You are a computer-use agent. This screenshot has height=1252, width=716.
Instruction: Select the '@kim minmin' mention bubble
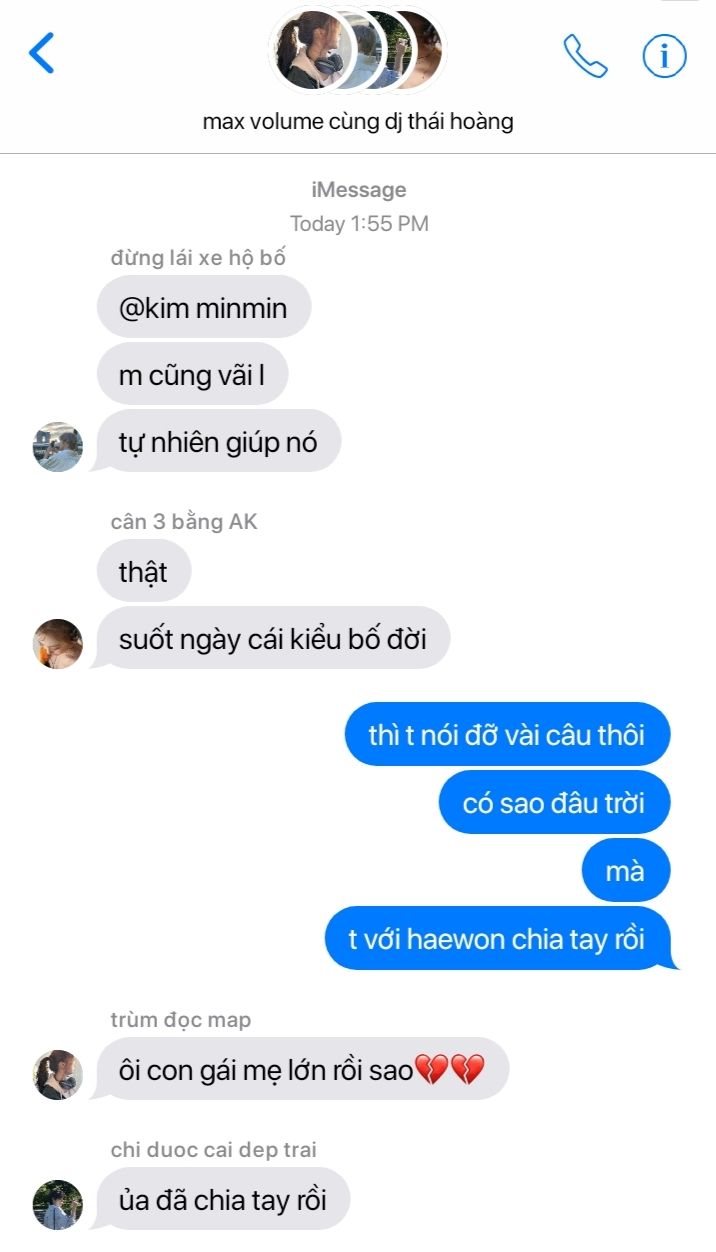click(204, 307)
